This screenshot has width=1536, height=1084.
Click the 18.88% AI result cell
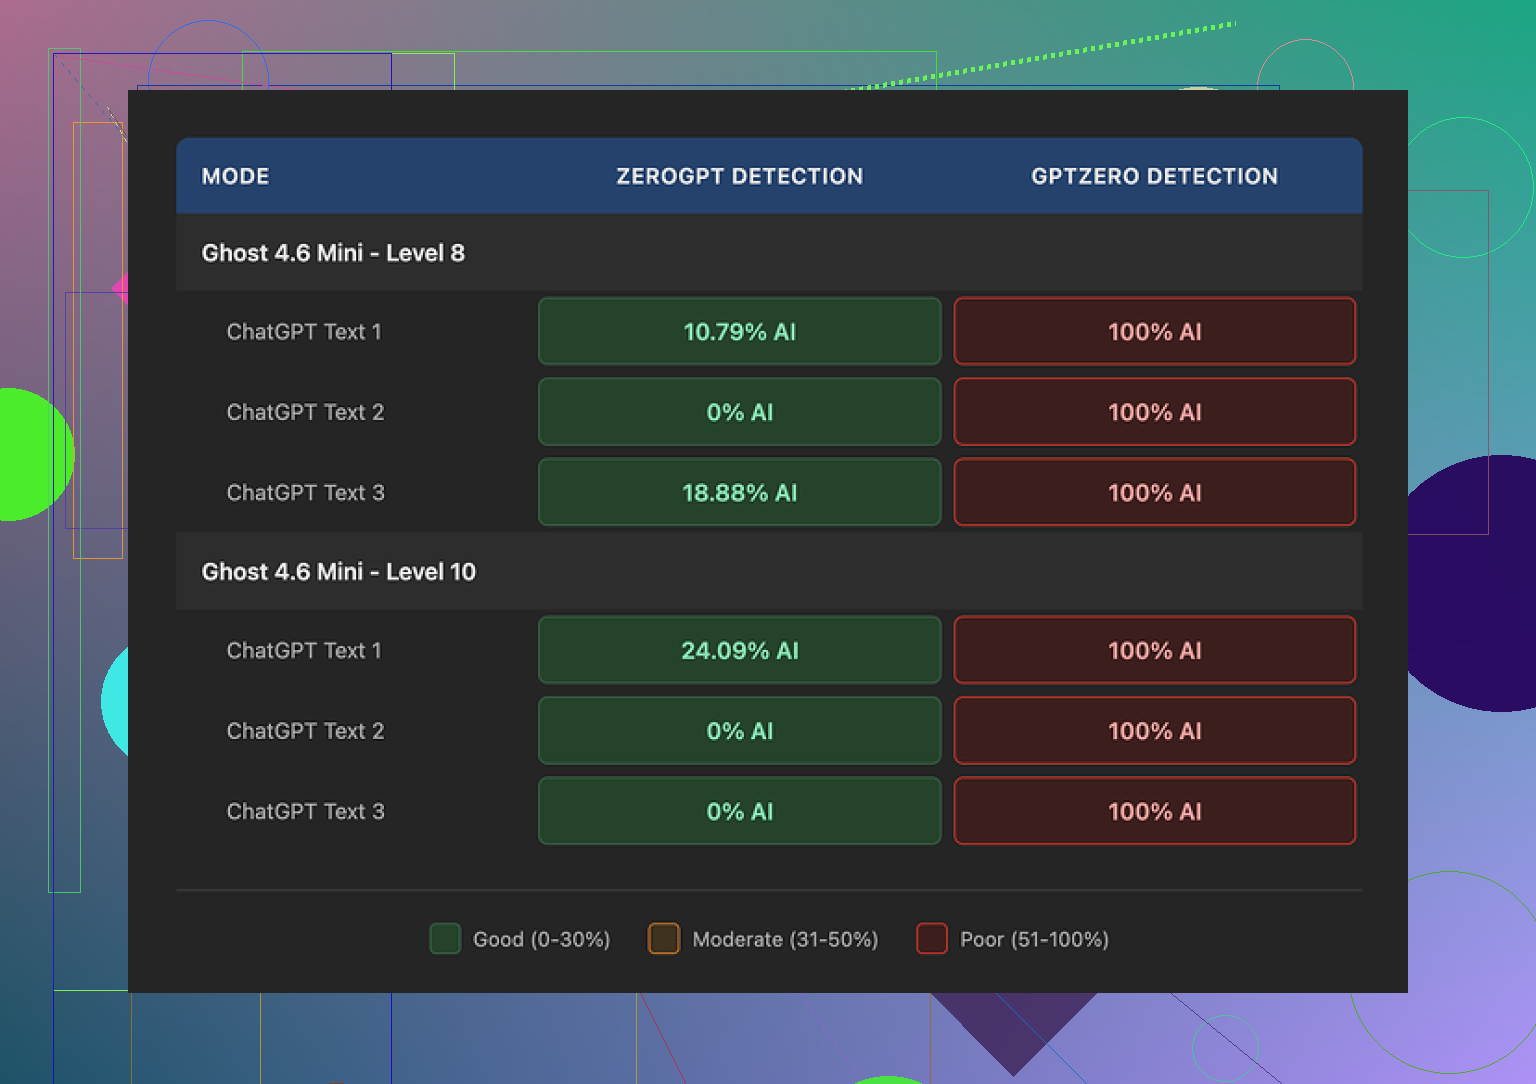739,493
